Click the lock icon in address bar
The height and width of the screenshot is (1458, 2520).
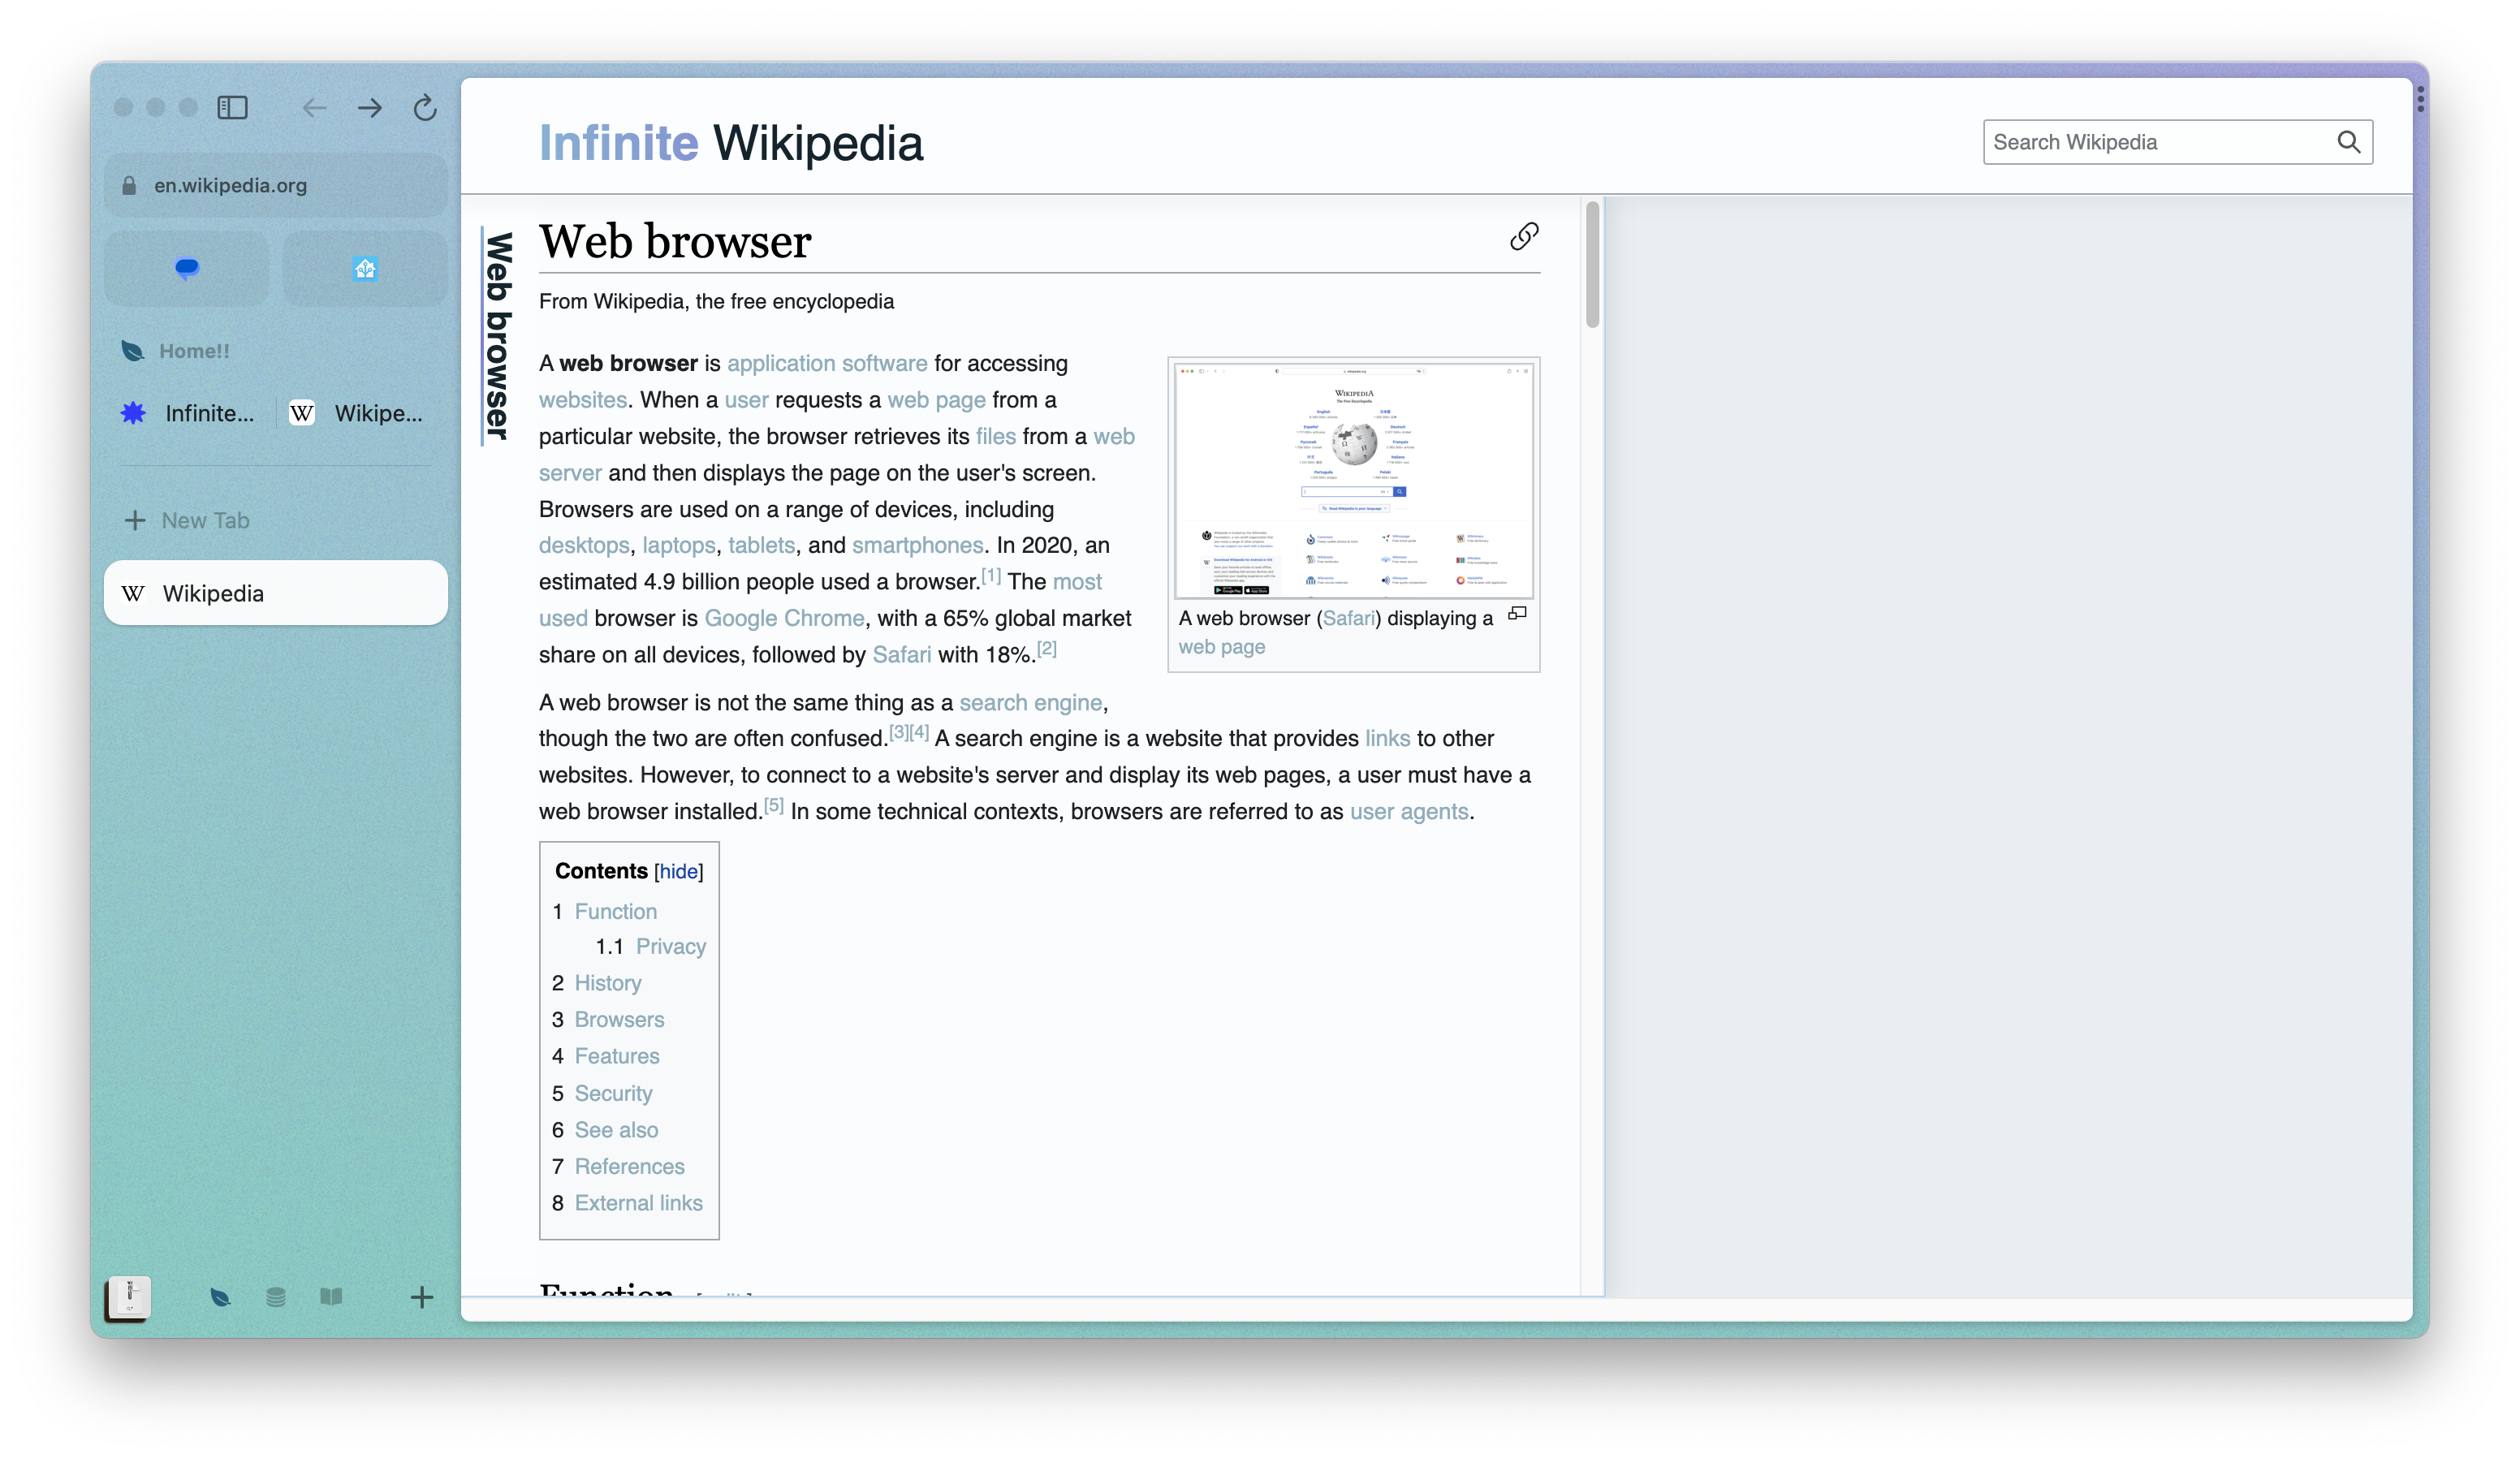point(129,186)
